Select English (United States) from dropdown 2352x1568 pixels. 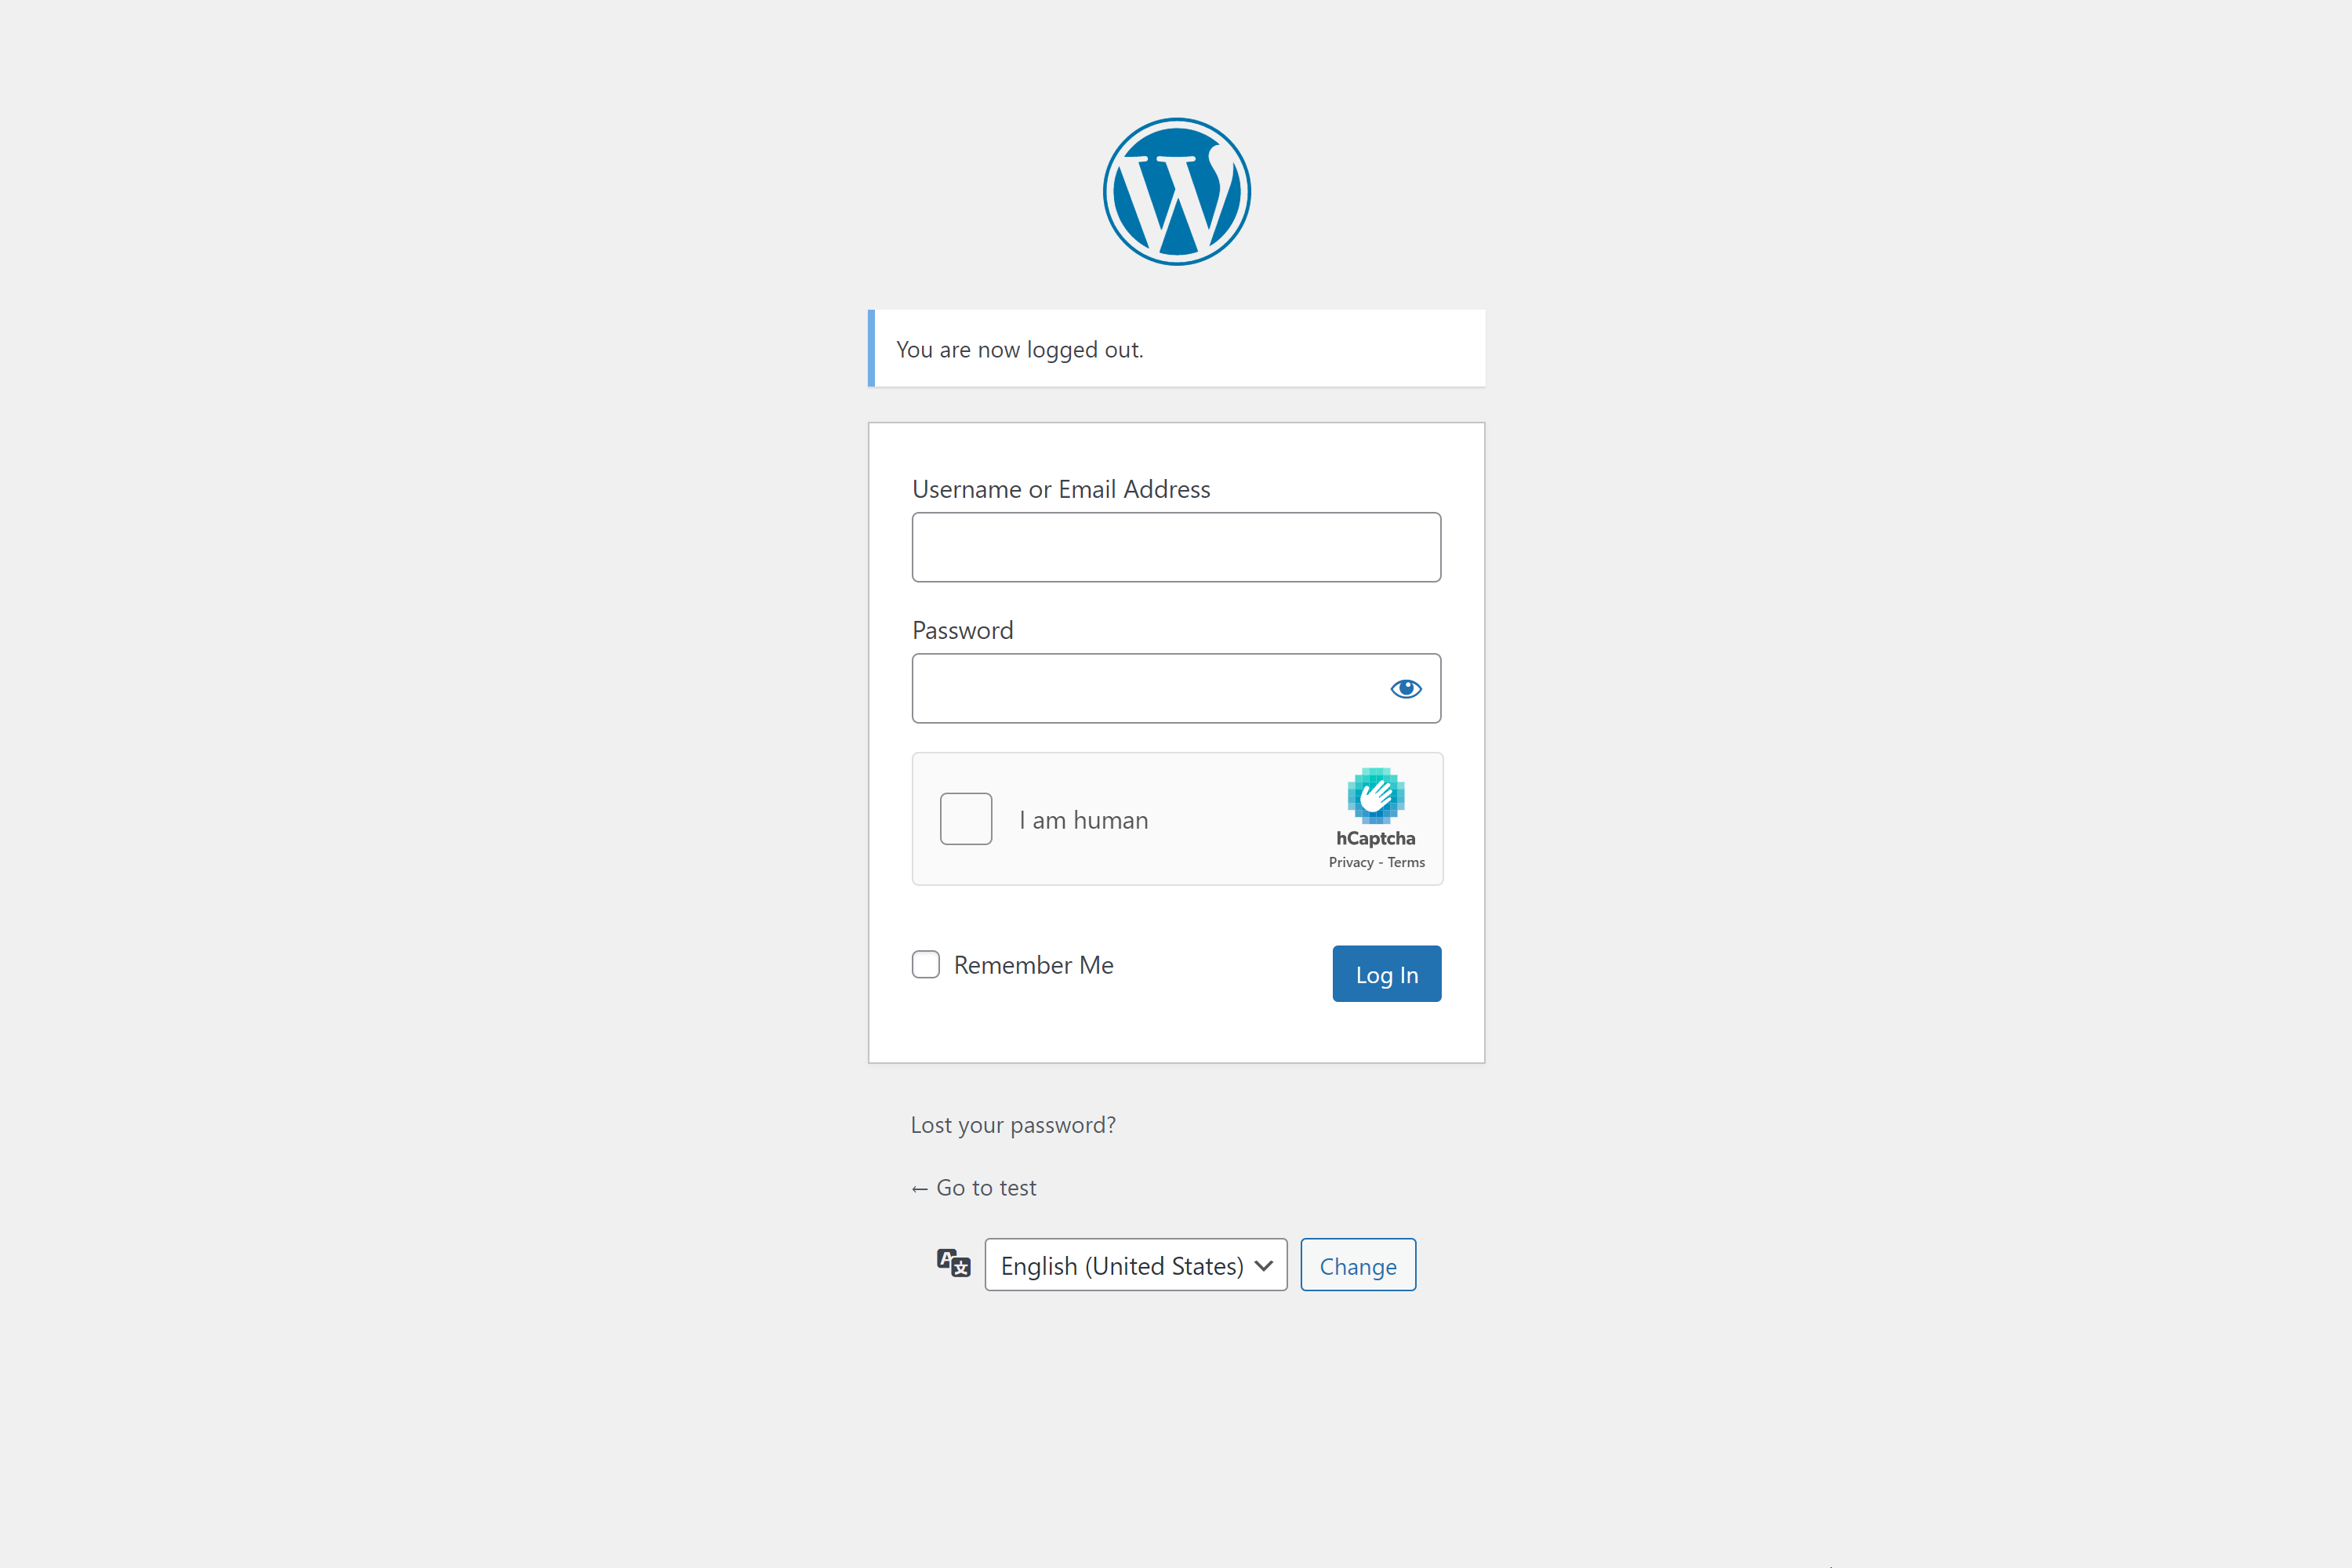coord(1134,1264)
